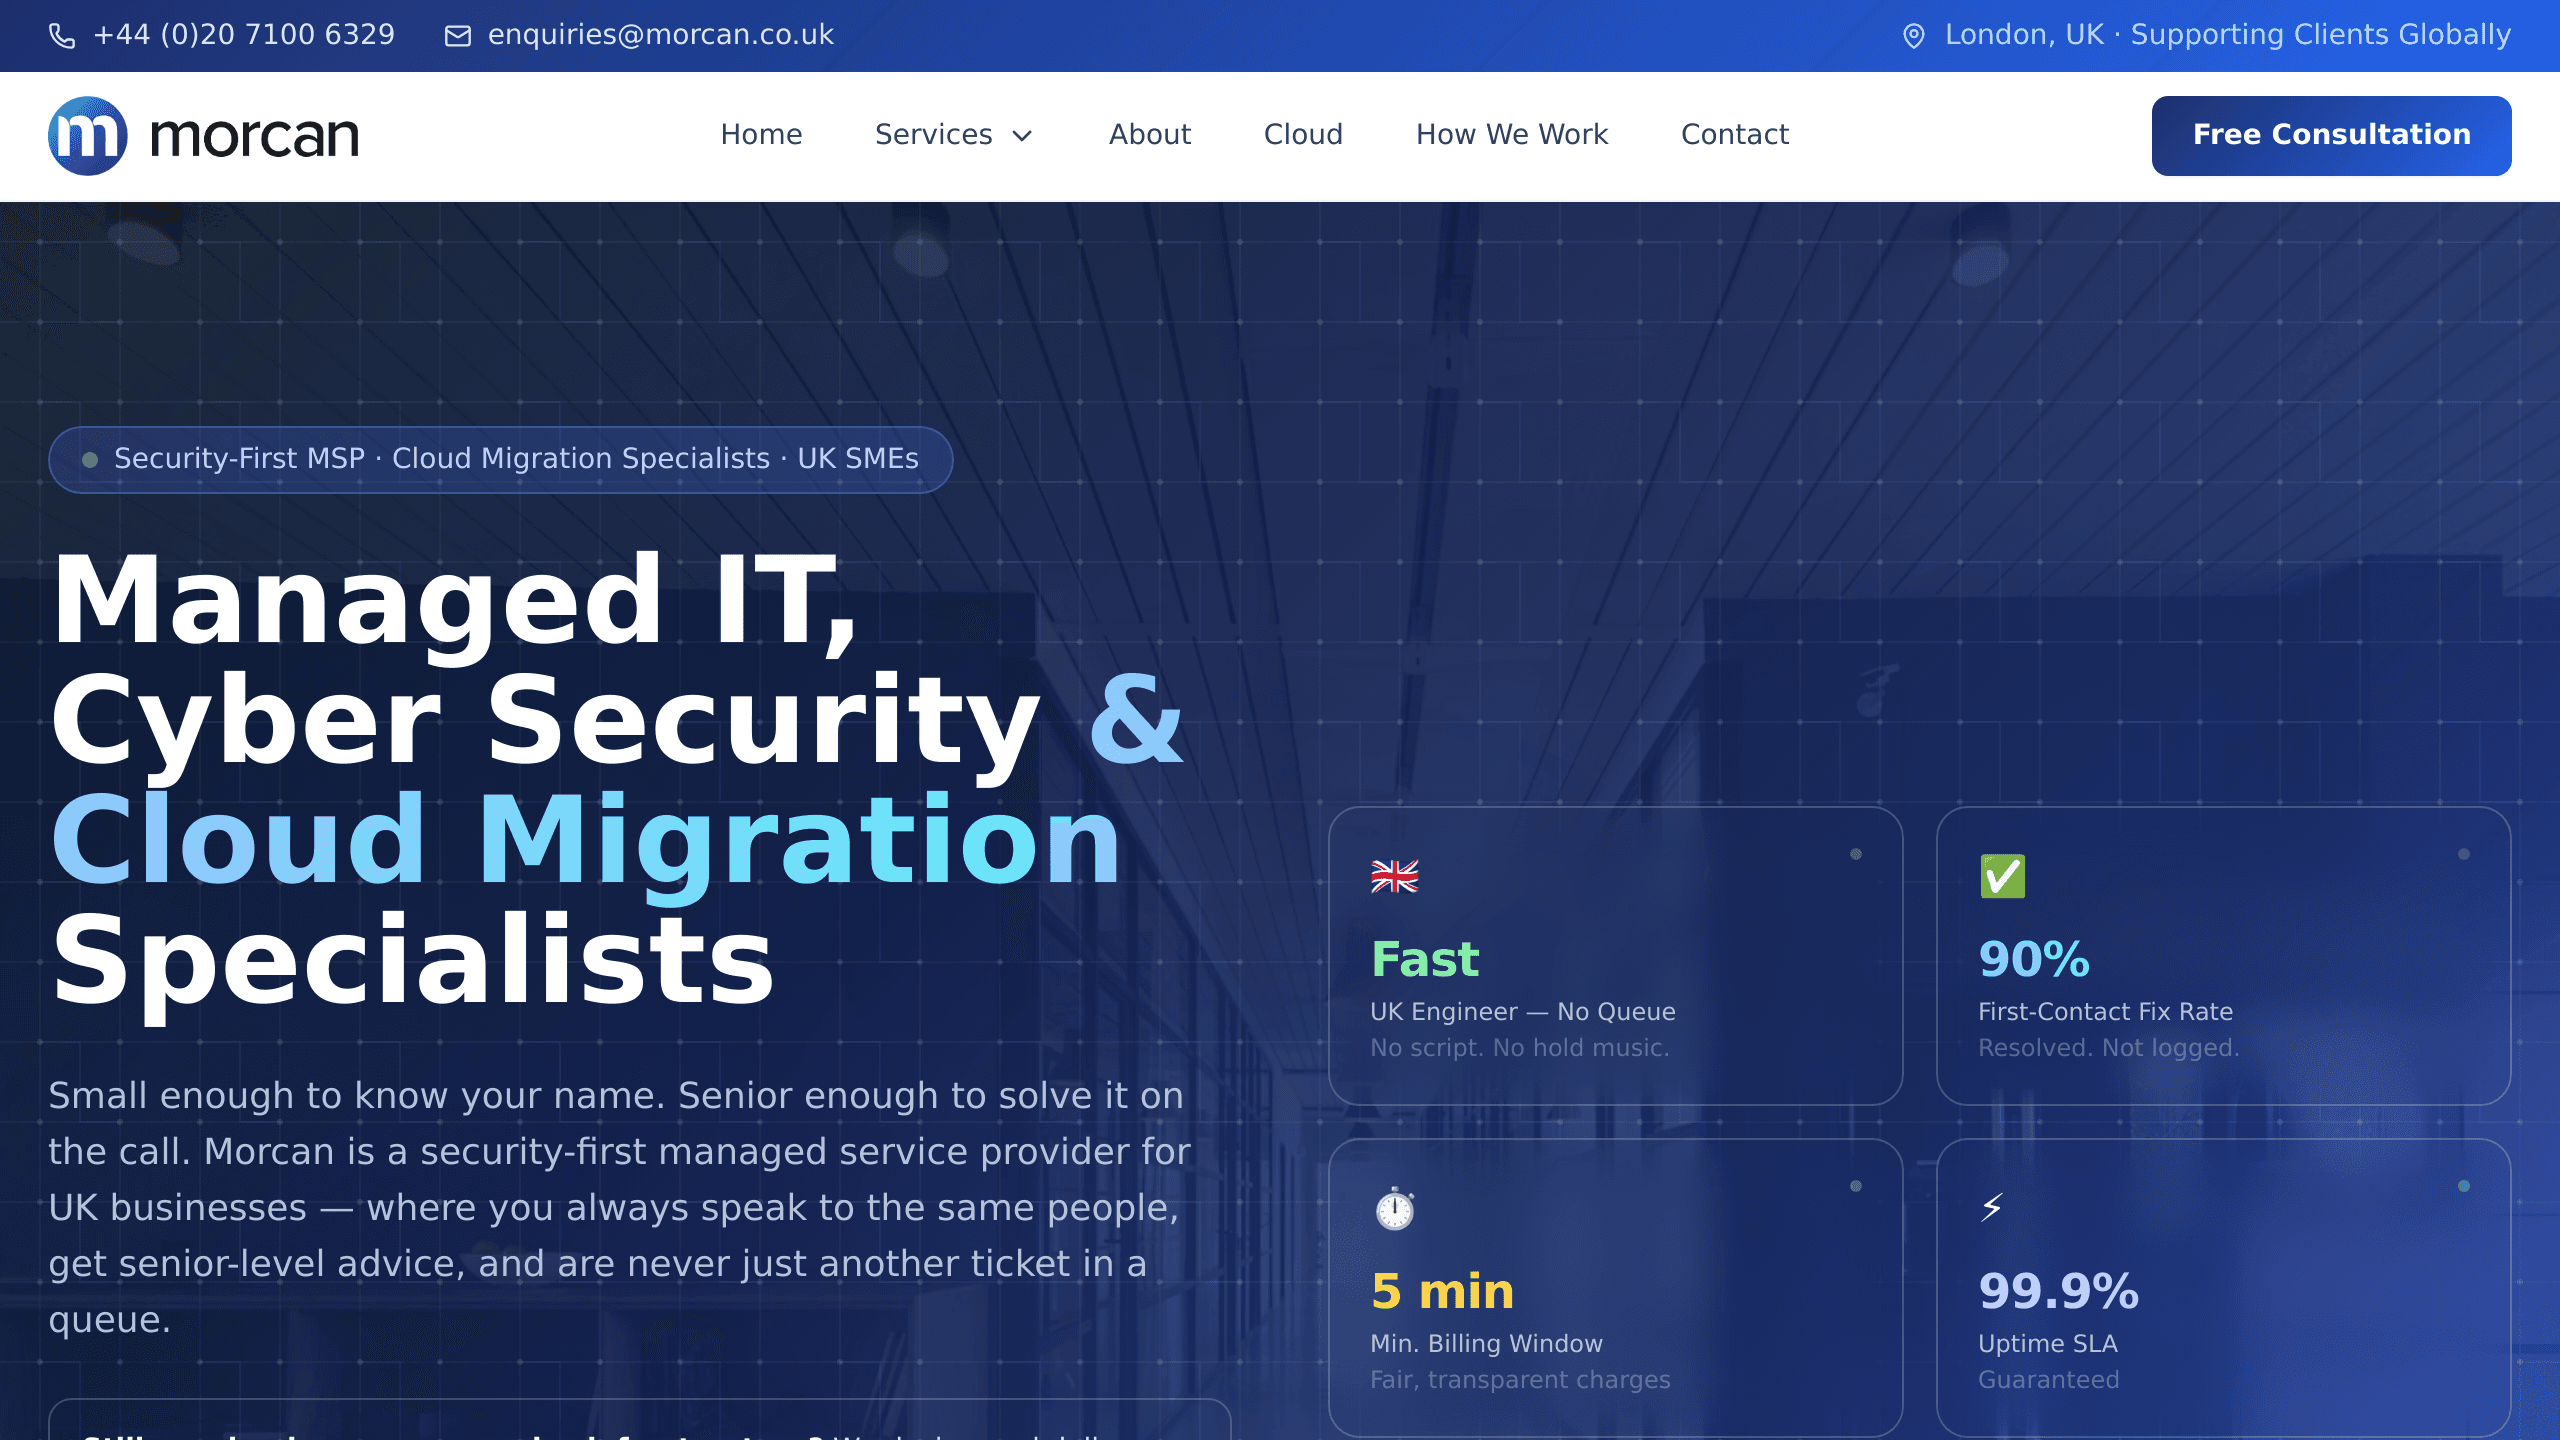Open the Contact page
2560x1440 pixels.
point(1735,135)
